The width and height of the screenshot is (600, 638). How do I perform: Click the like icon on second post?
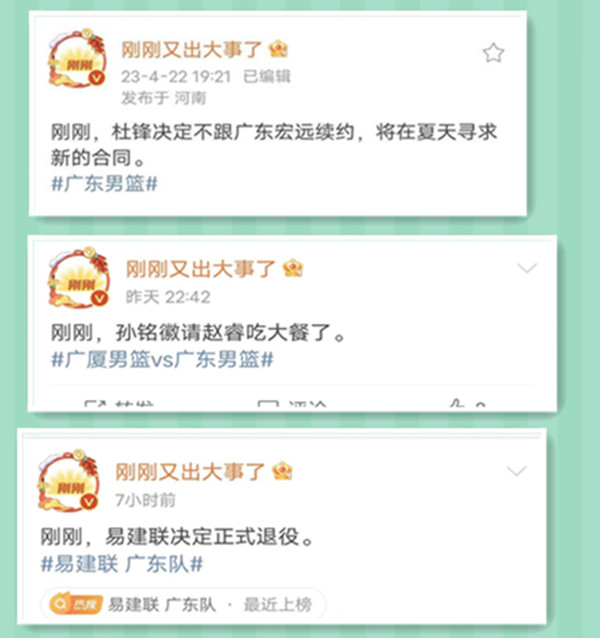click(457, 404)
